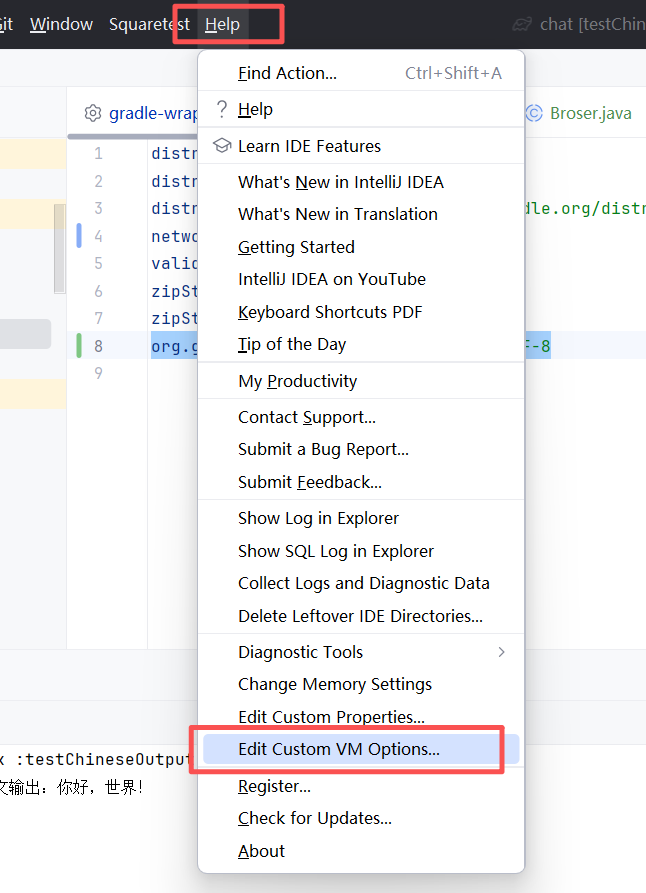Open My Productivity
Screen dimensions: 646x893
tap(361, 381)
